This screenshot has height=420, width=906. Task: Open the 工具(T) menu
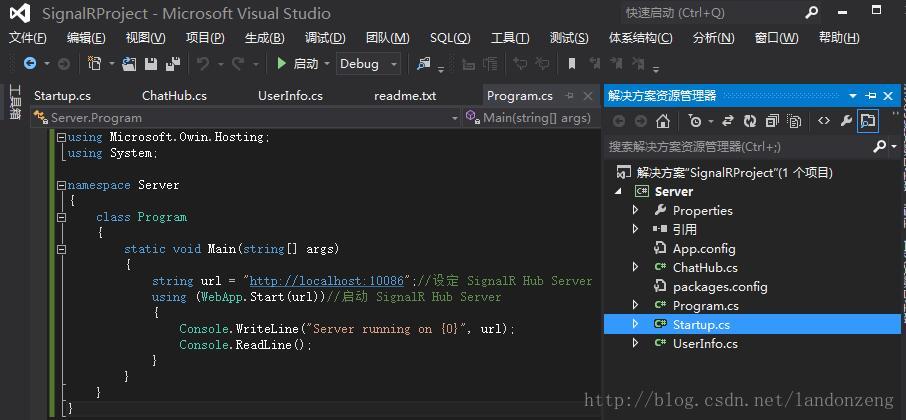tap(510, 38)
